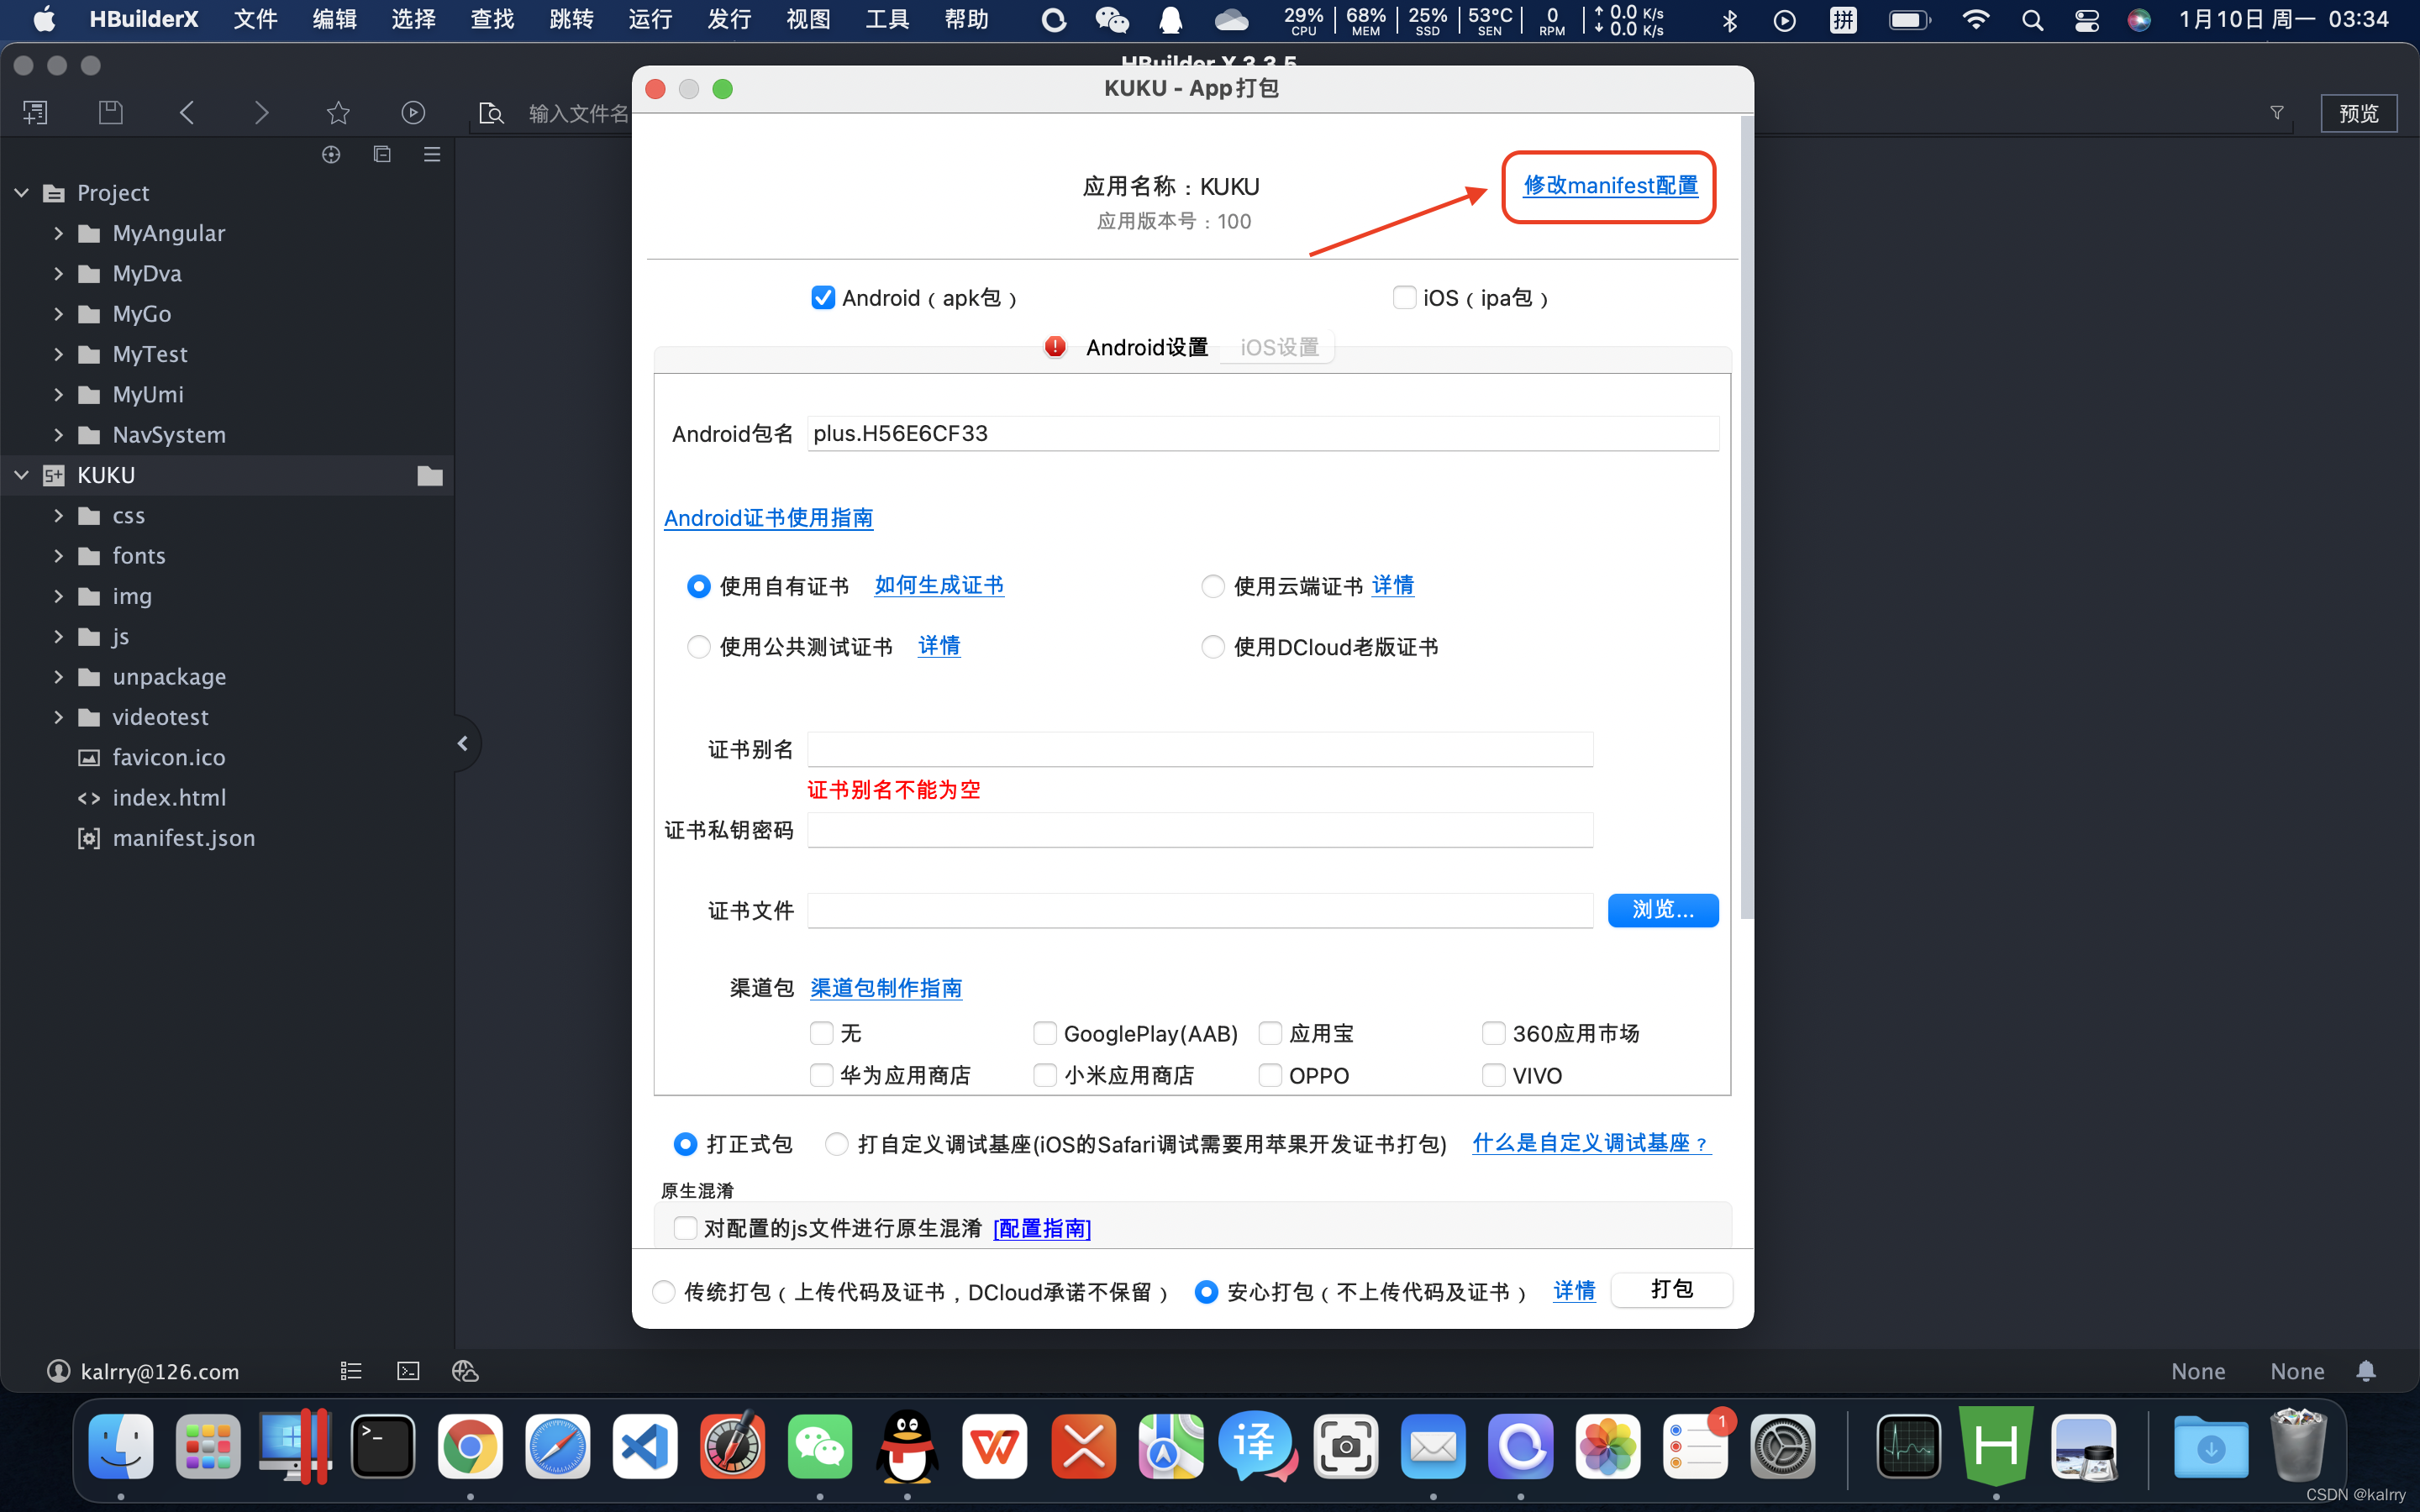
Task: Open Terminal from the dock
Action: point(383,1446)
